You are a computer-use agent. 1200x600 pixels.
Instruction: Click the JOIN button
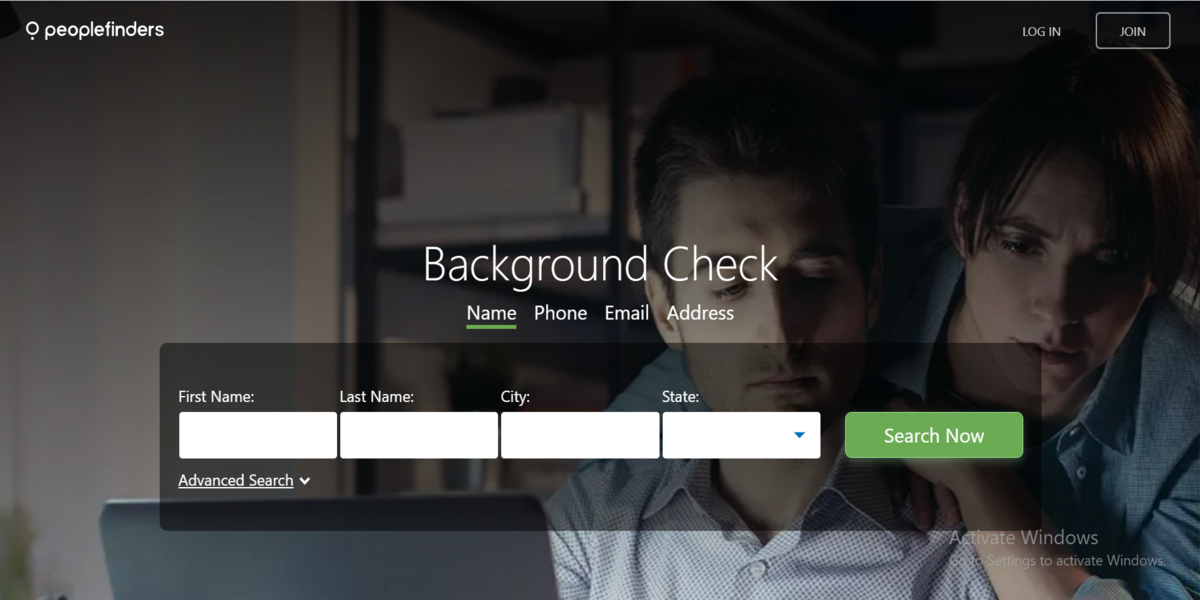coord(1132,30)
